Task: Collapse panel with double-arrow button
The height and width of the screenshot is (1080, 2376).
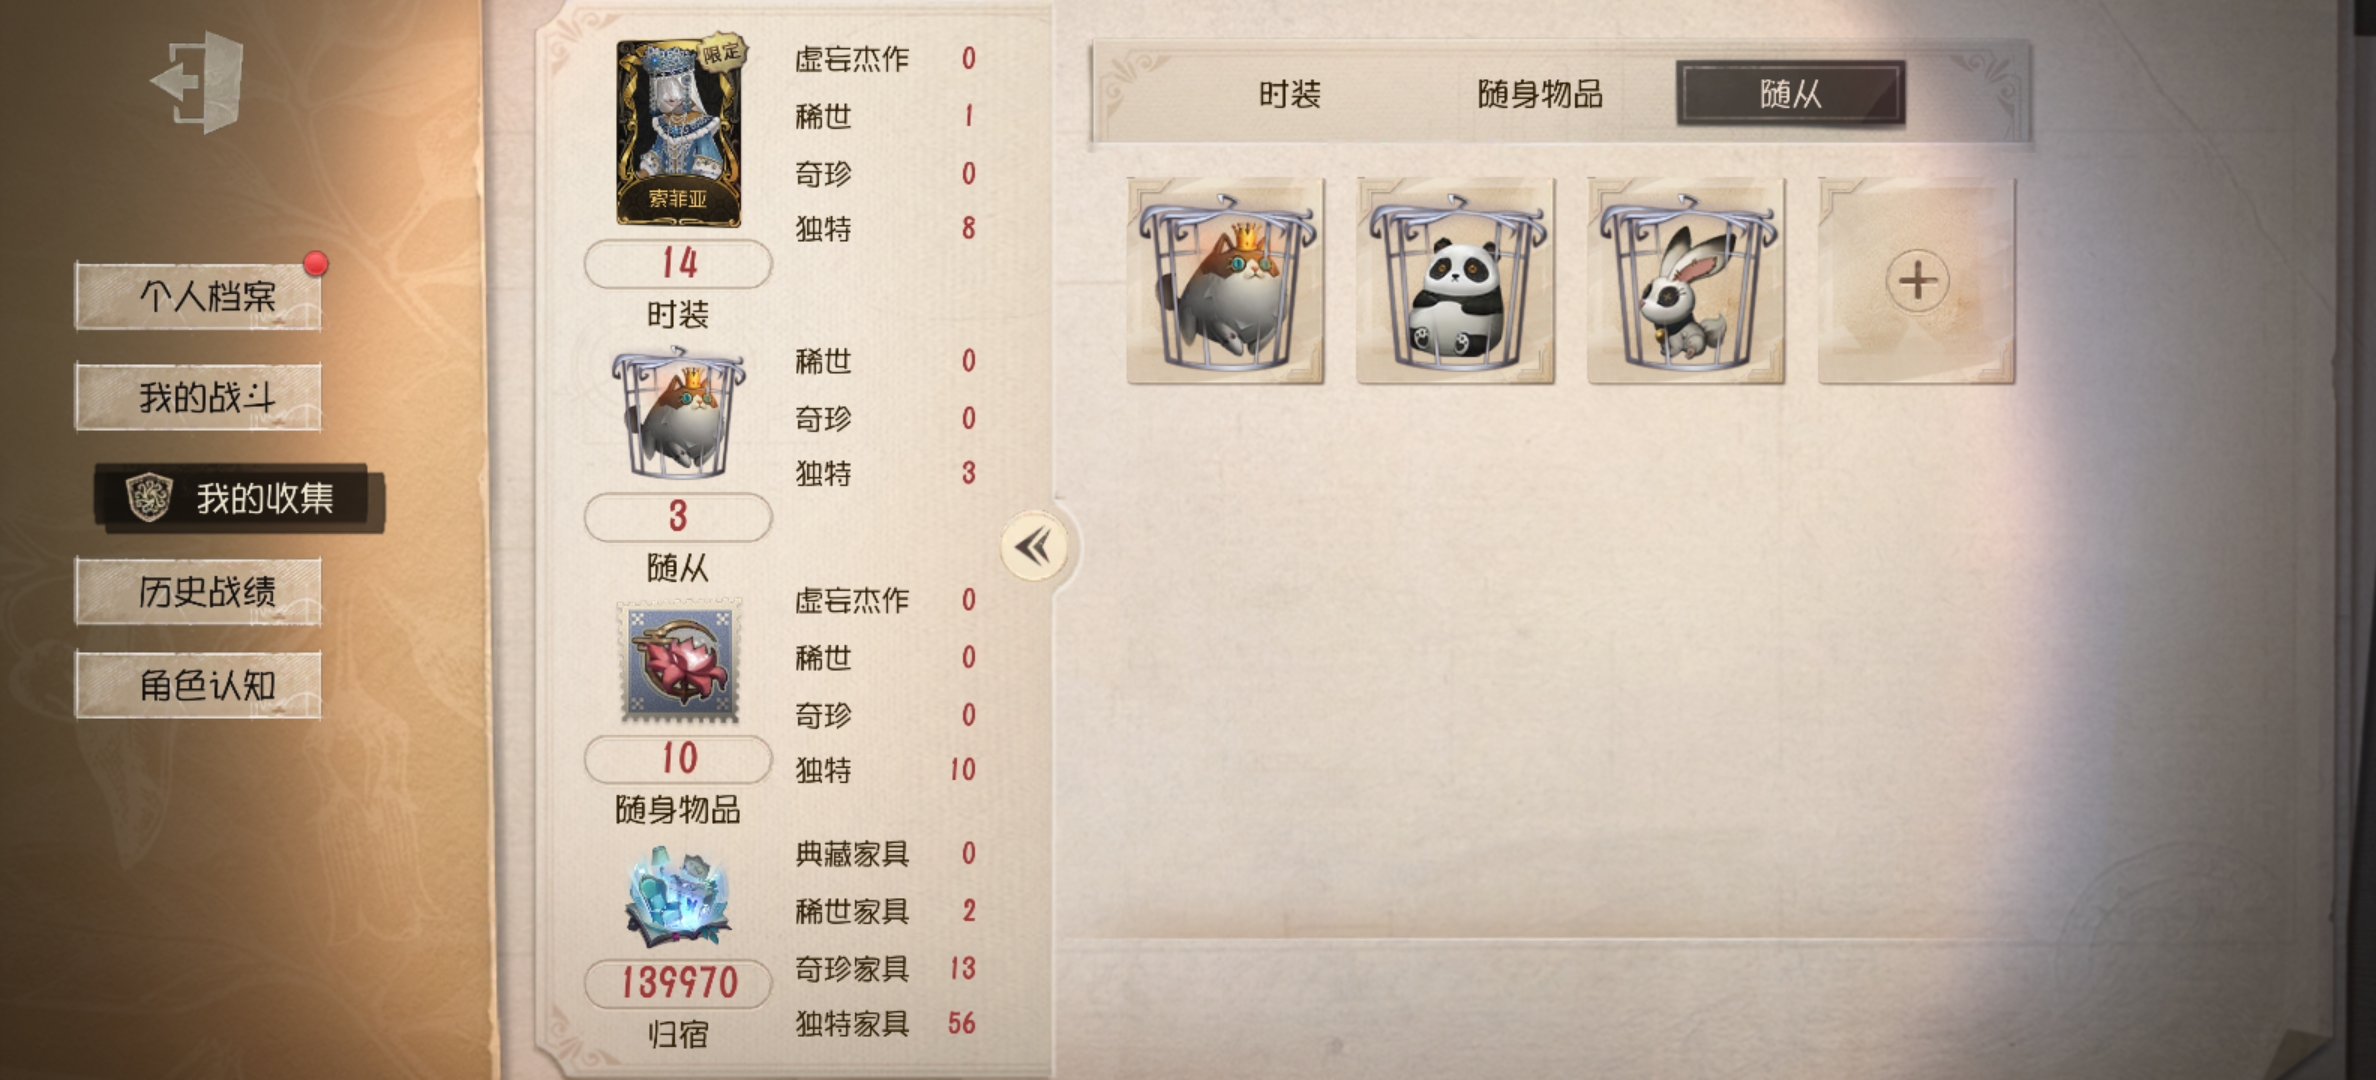Action: click(1034, 546)
